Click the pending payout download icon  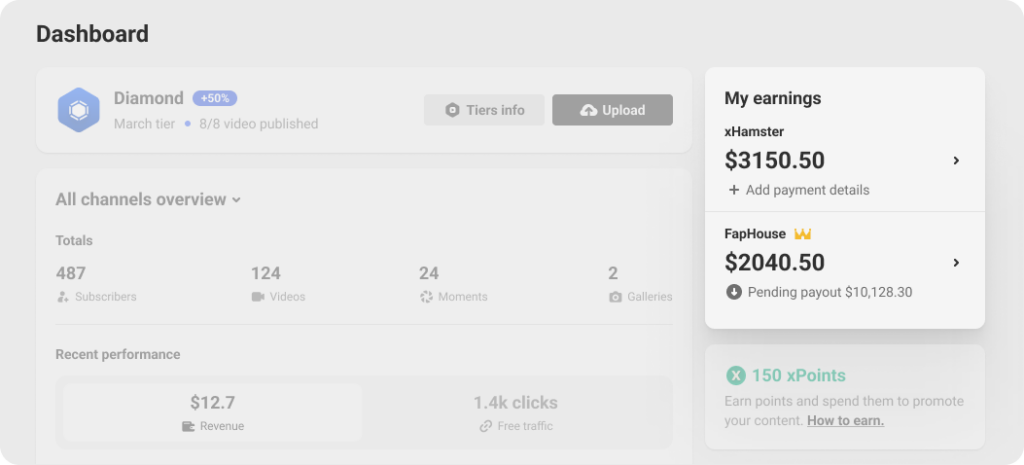[x=734, y=292]
